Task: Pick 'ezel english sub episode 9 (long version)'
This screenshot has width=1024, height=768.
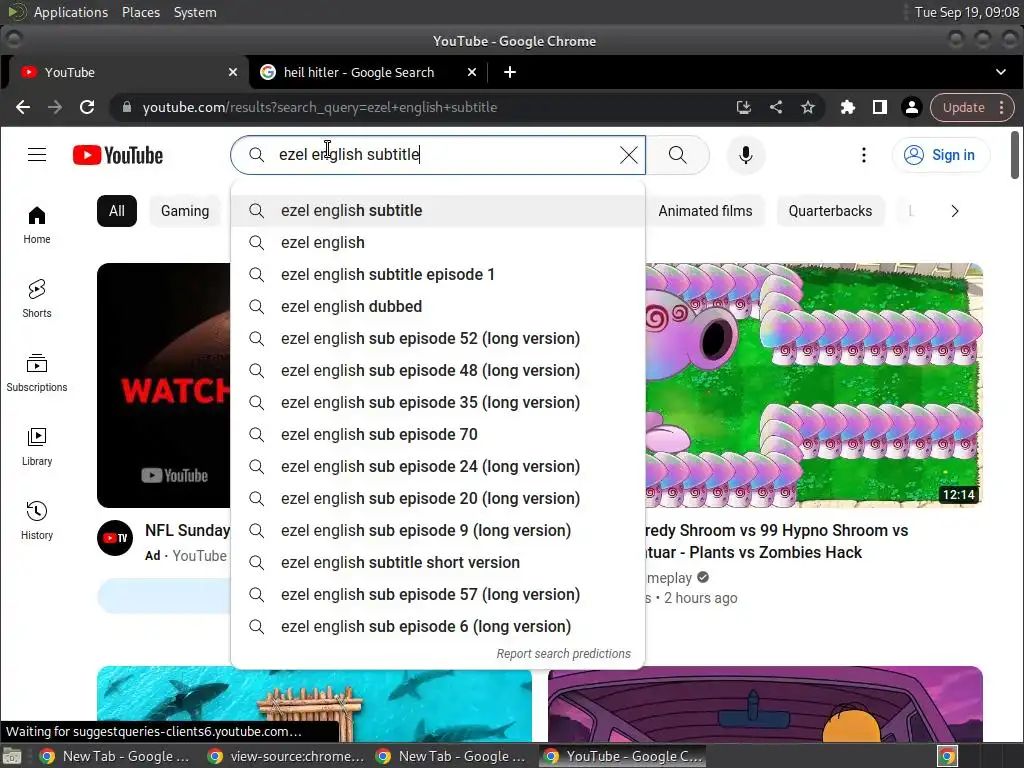Action: [x=438, y=530]
